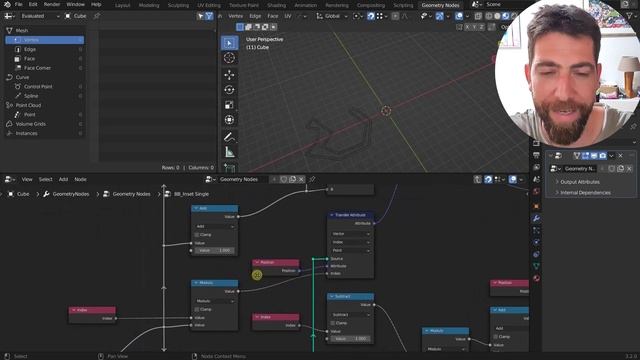Toggle the Clamp checkbox in the Add node

pos(197,235)
